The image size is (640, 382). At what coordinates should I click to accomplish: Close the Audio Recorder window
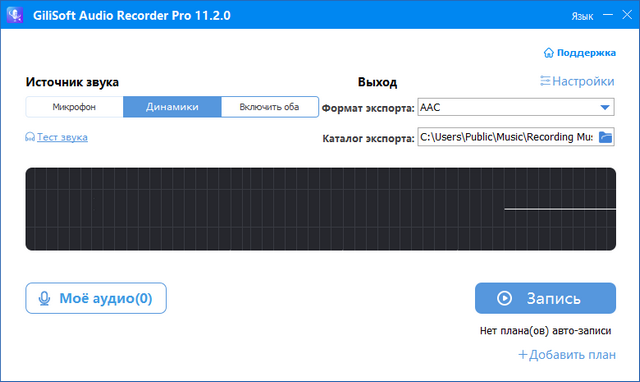point(627,15)
